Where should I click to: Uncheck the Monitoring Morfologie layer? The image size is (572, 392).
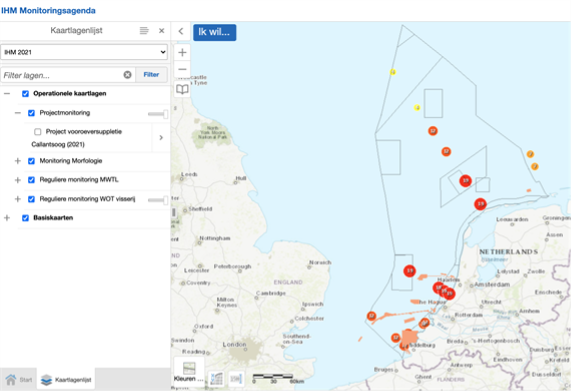[31, 161]
